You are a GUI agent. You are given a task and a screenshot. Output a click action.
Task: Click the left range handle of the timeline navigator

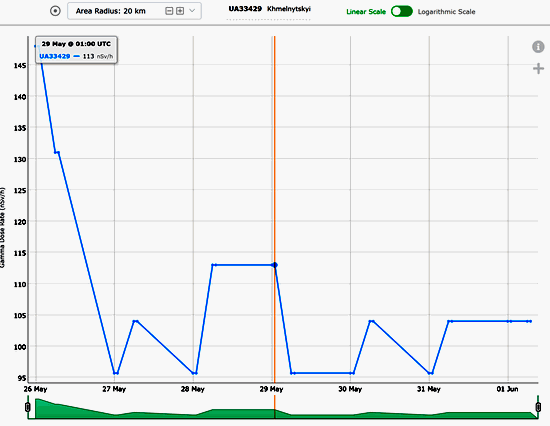coord(28,407)
